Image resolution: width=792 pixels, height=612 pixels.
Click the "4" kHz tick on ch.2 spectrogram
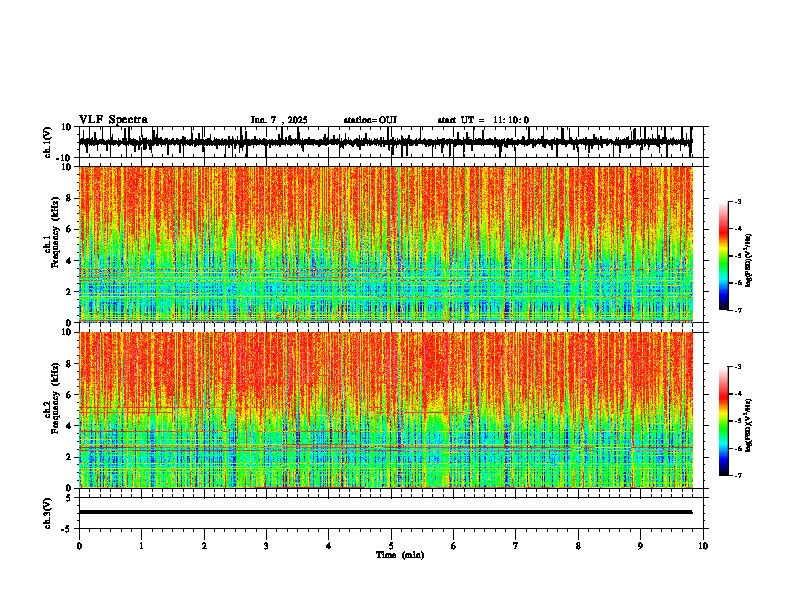(70, 426)
